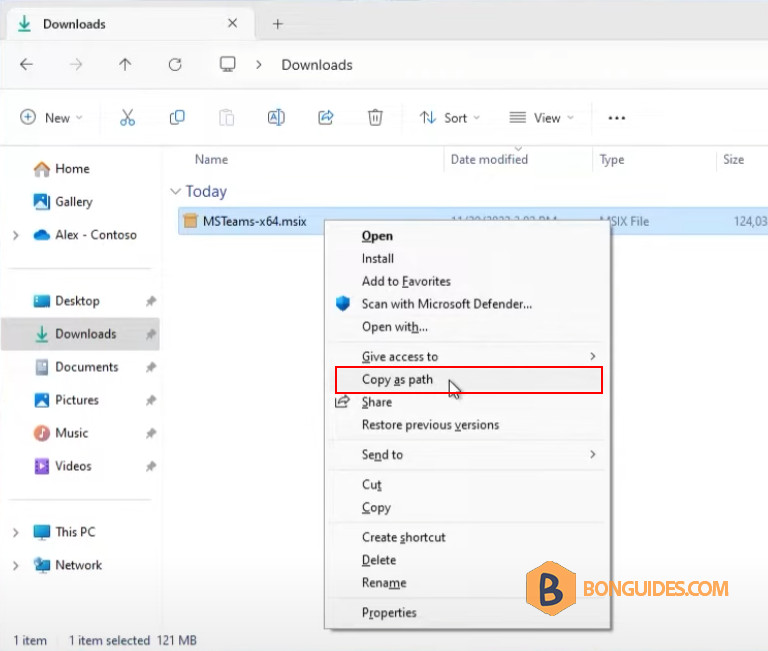
Task: Select Add to Favorites
Action: 406,281
